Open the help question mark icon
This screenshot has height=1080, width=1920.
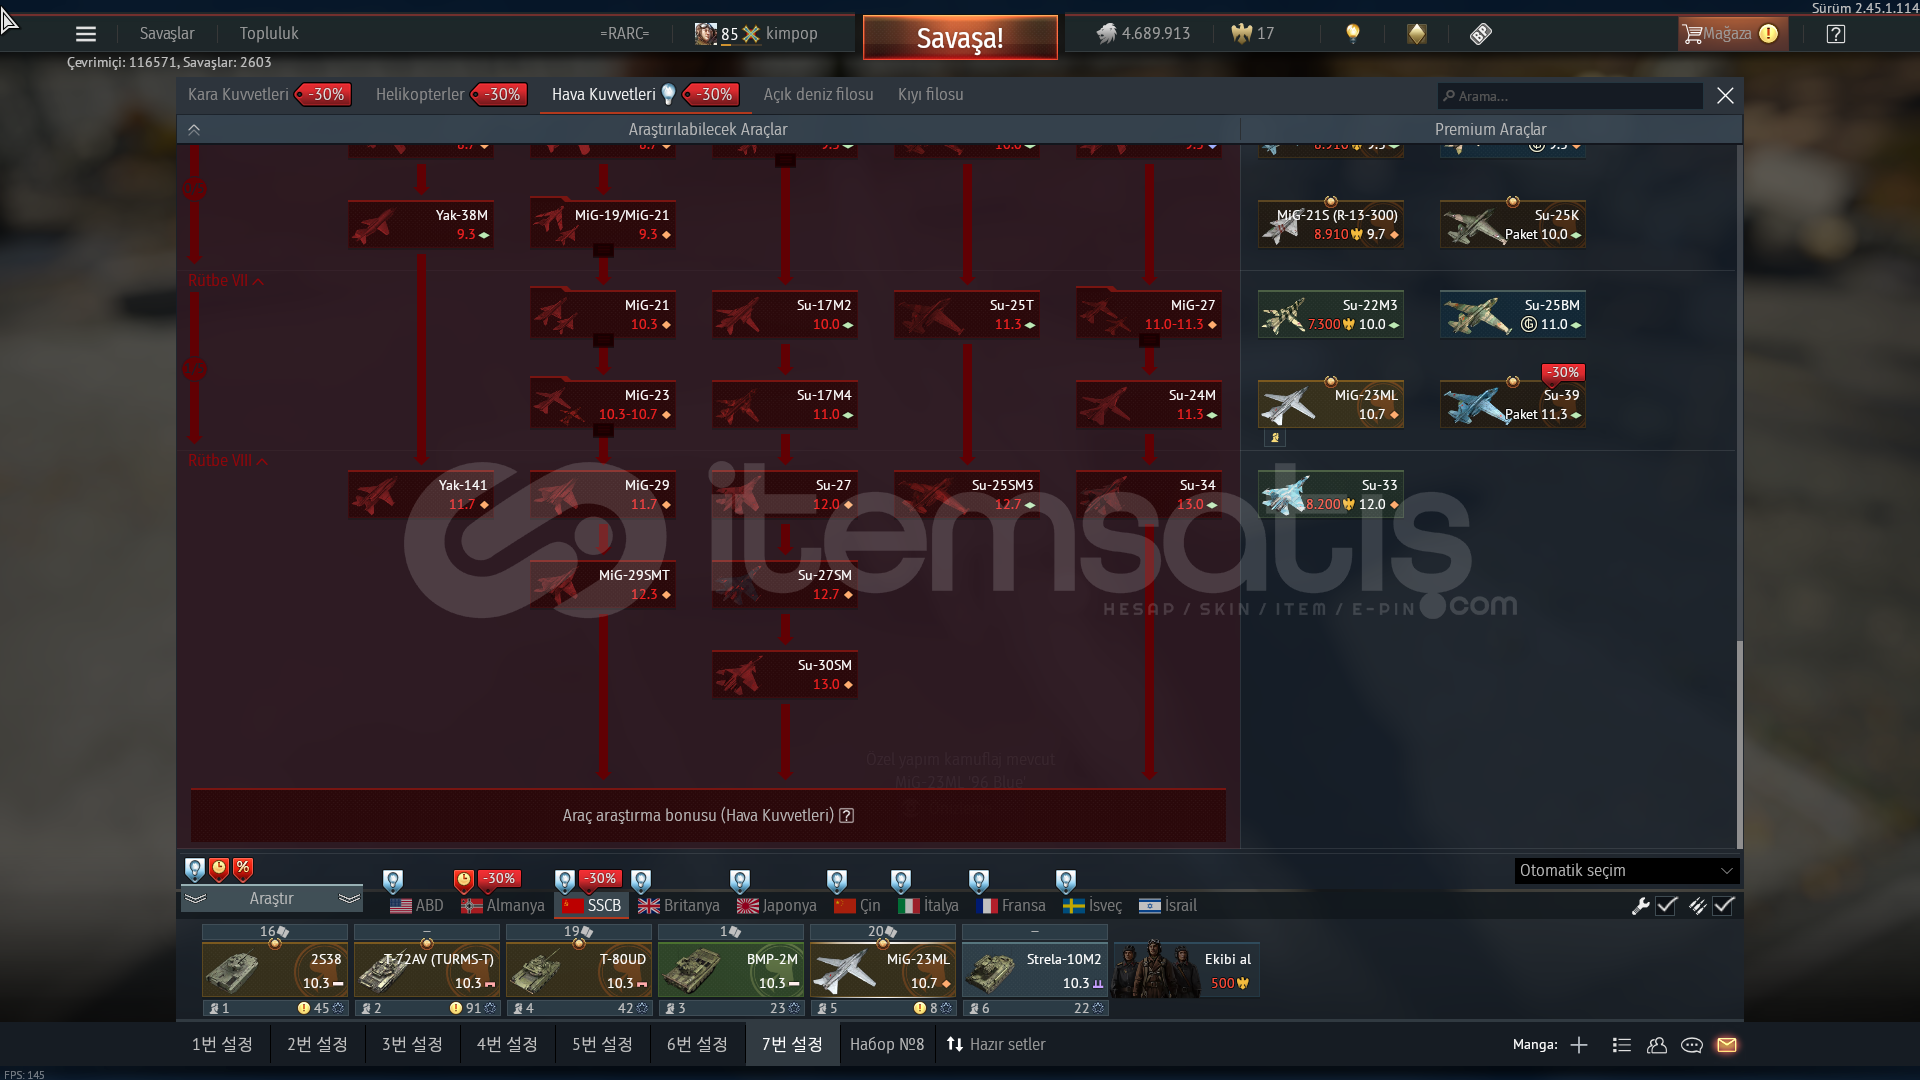click(1835, 34)
